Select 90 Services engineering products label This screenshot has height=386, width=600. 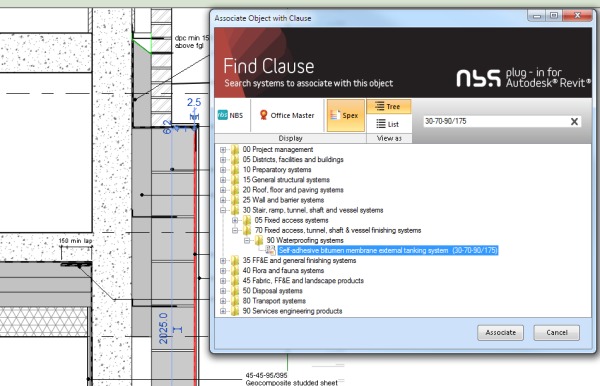292,311
